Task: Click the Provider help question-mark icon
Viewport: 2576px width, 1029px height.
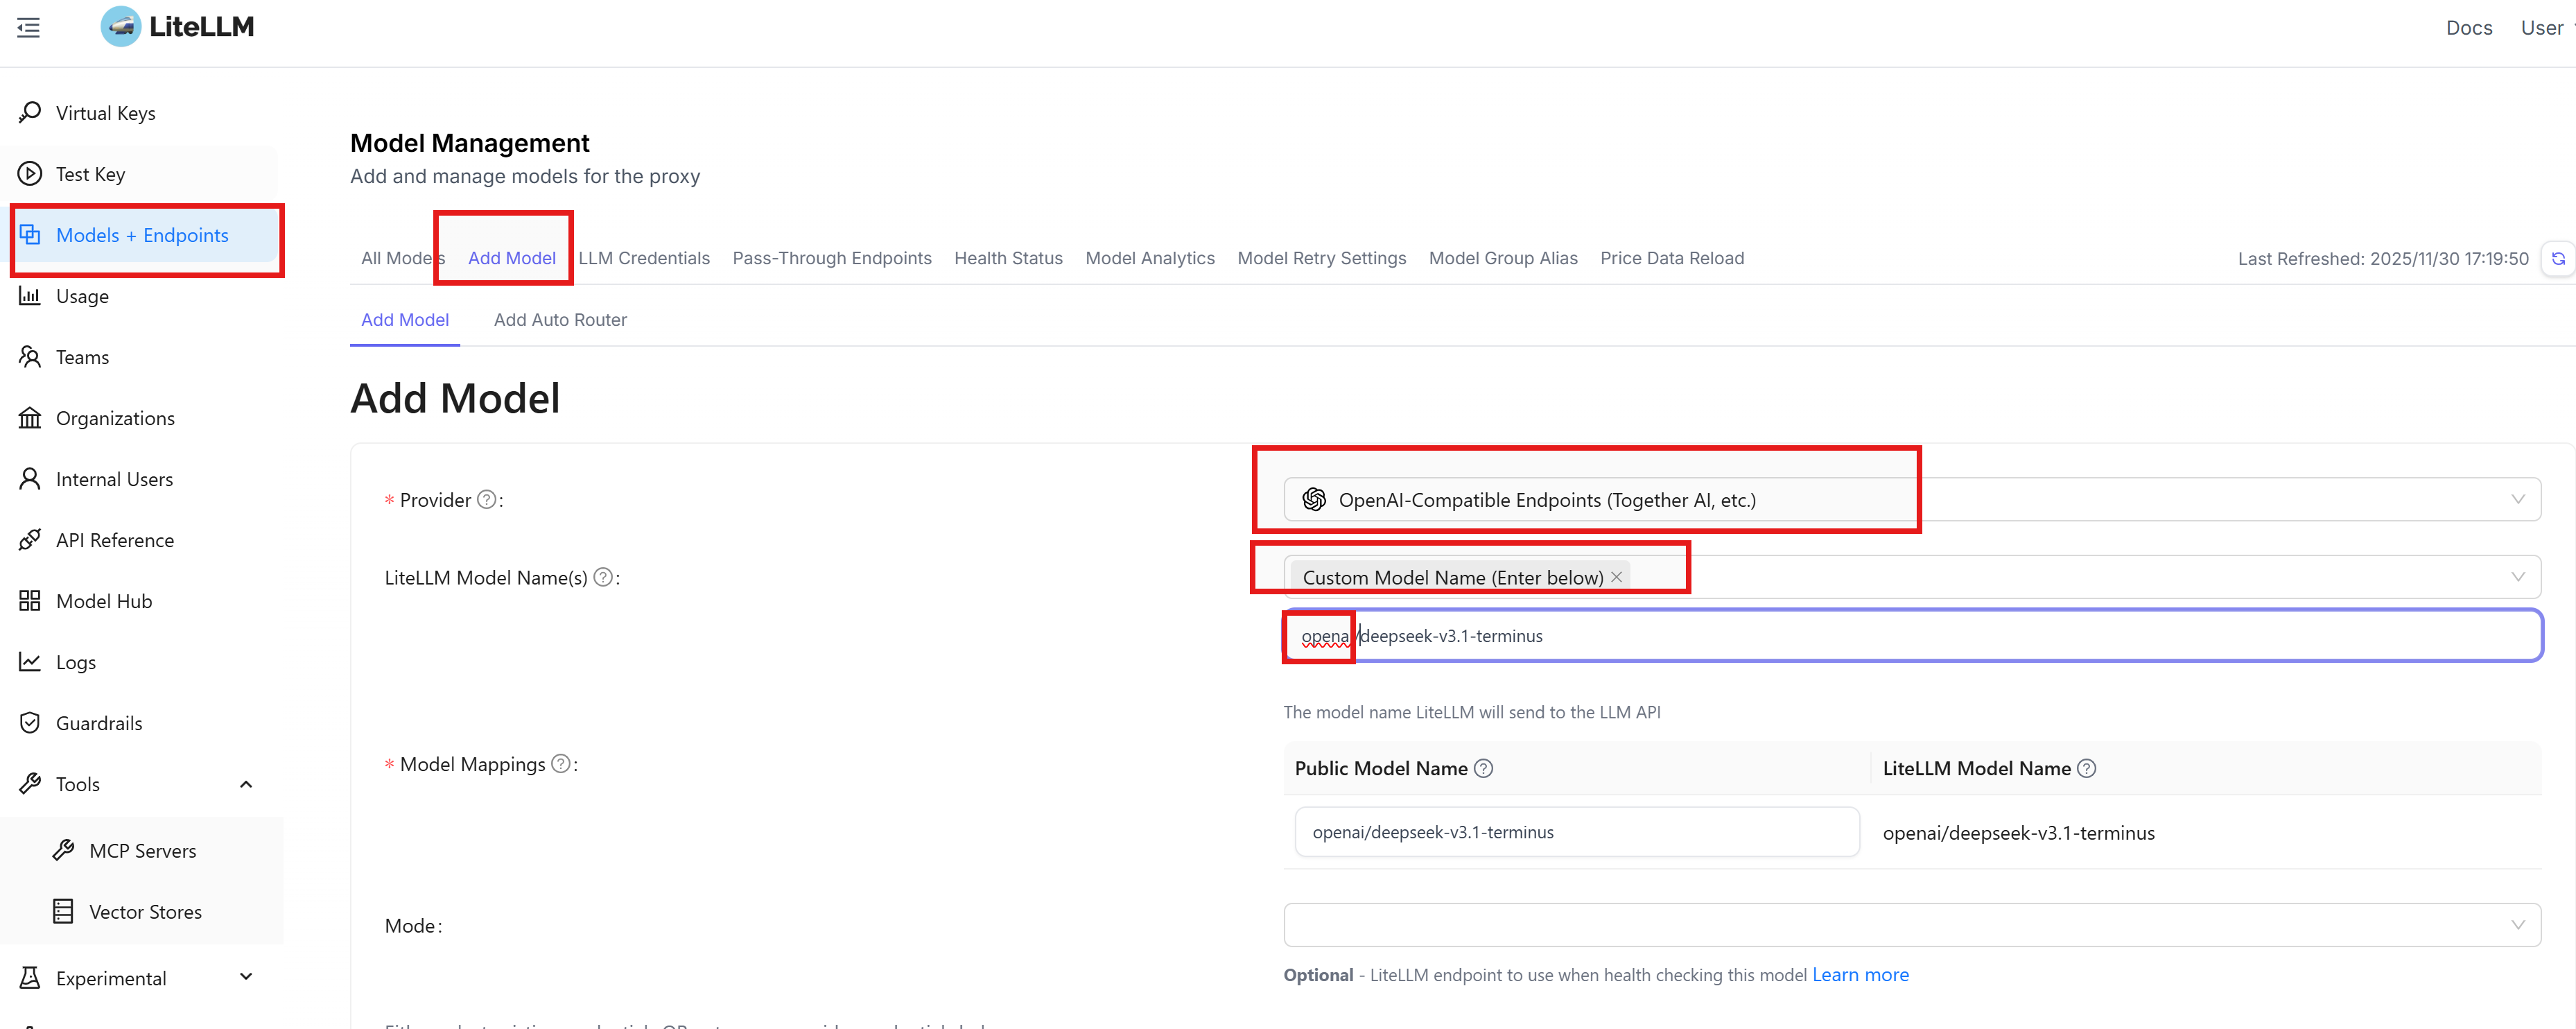Action: (x=486, y=499)
